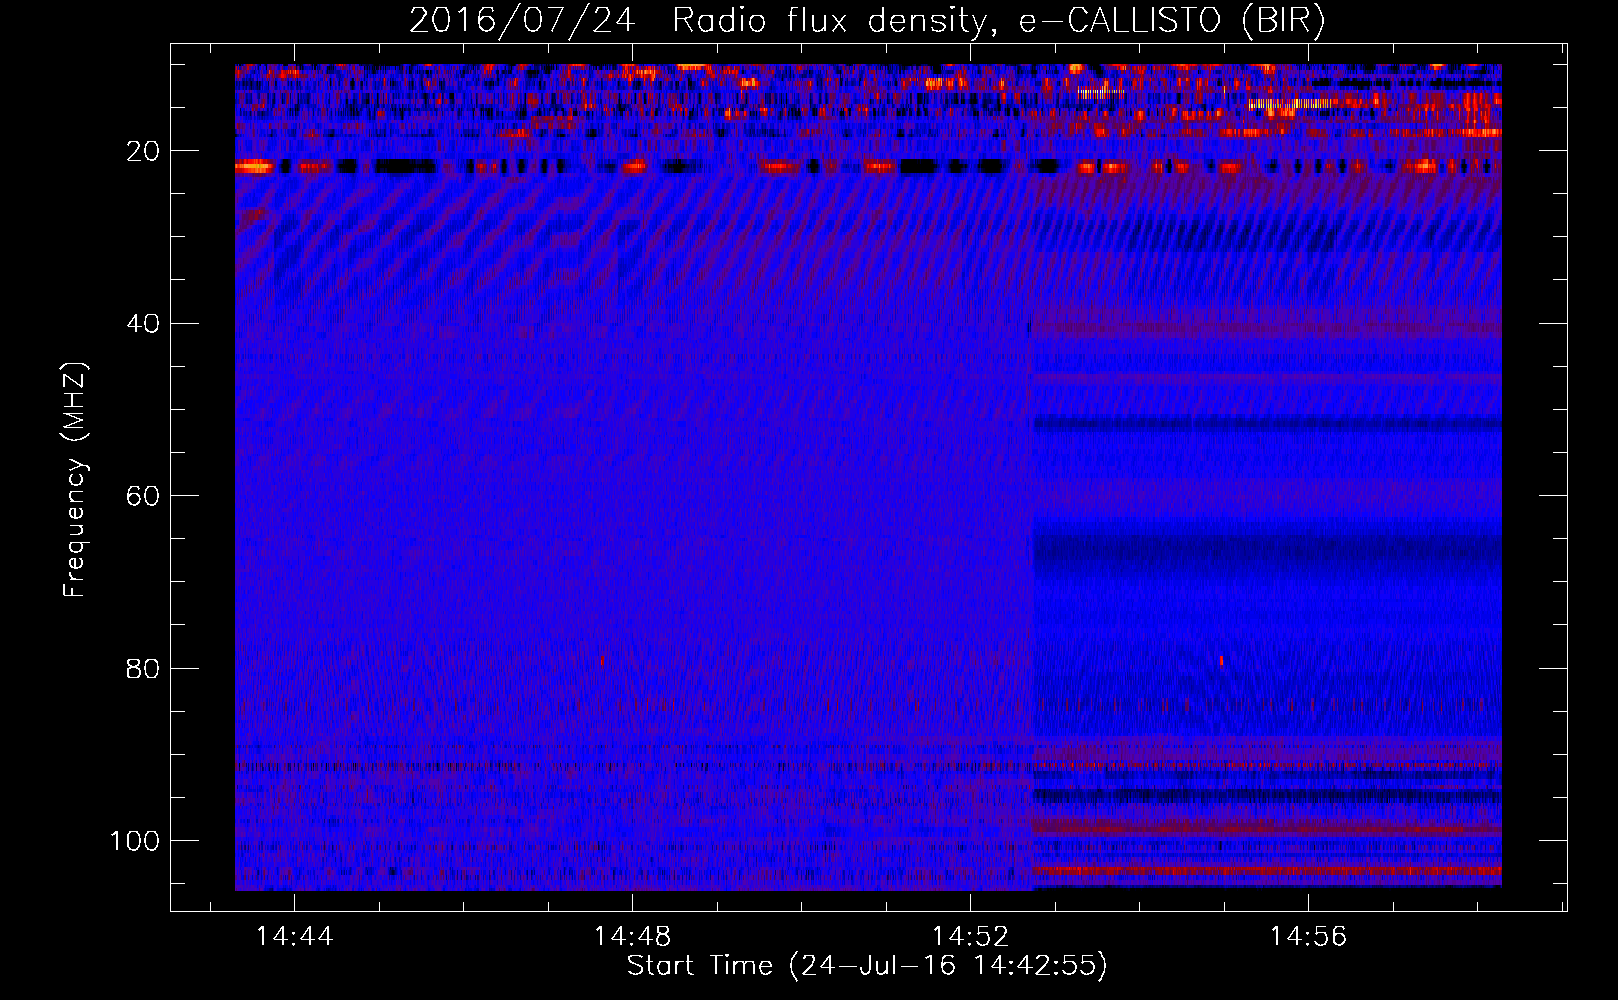The height and width of the screenshot is (1000, 1618).
Task: Click the 60 frequency axis label
Action: 144,496
